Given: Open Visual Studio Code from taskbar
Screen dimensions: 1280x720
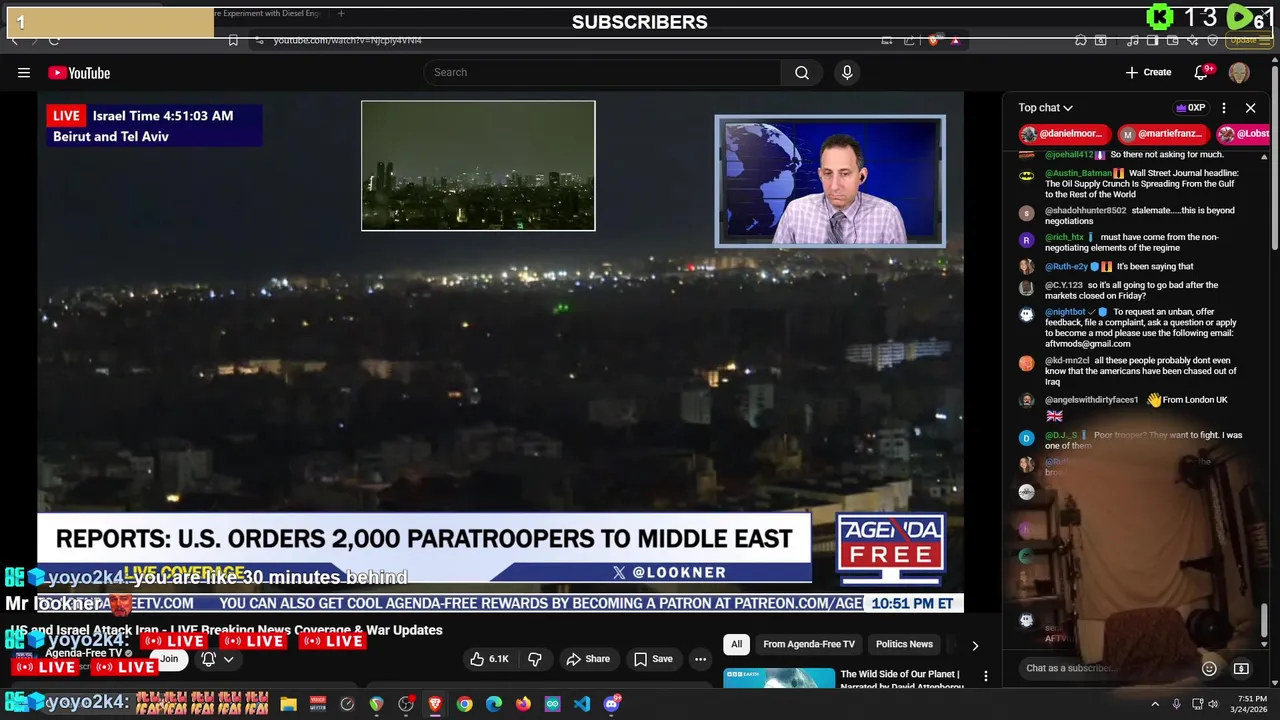Looking at the screenshot, I should click(x=582, y=704).
